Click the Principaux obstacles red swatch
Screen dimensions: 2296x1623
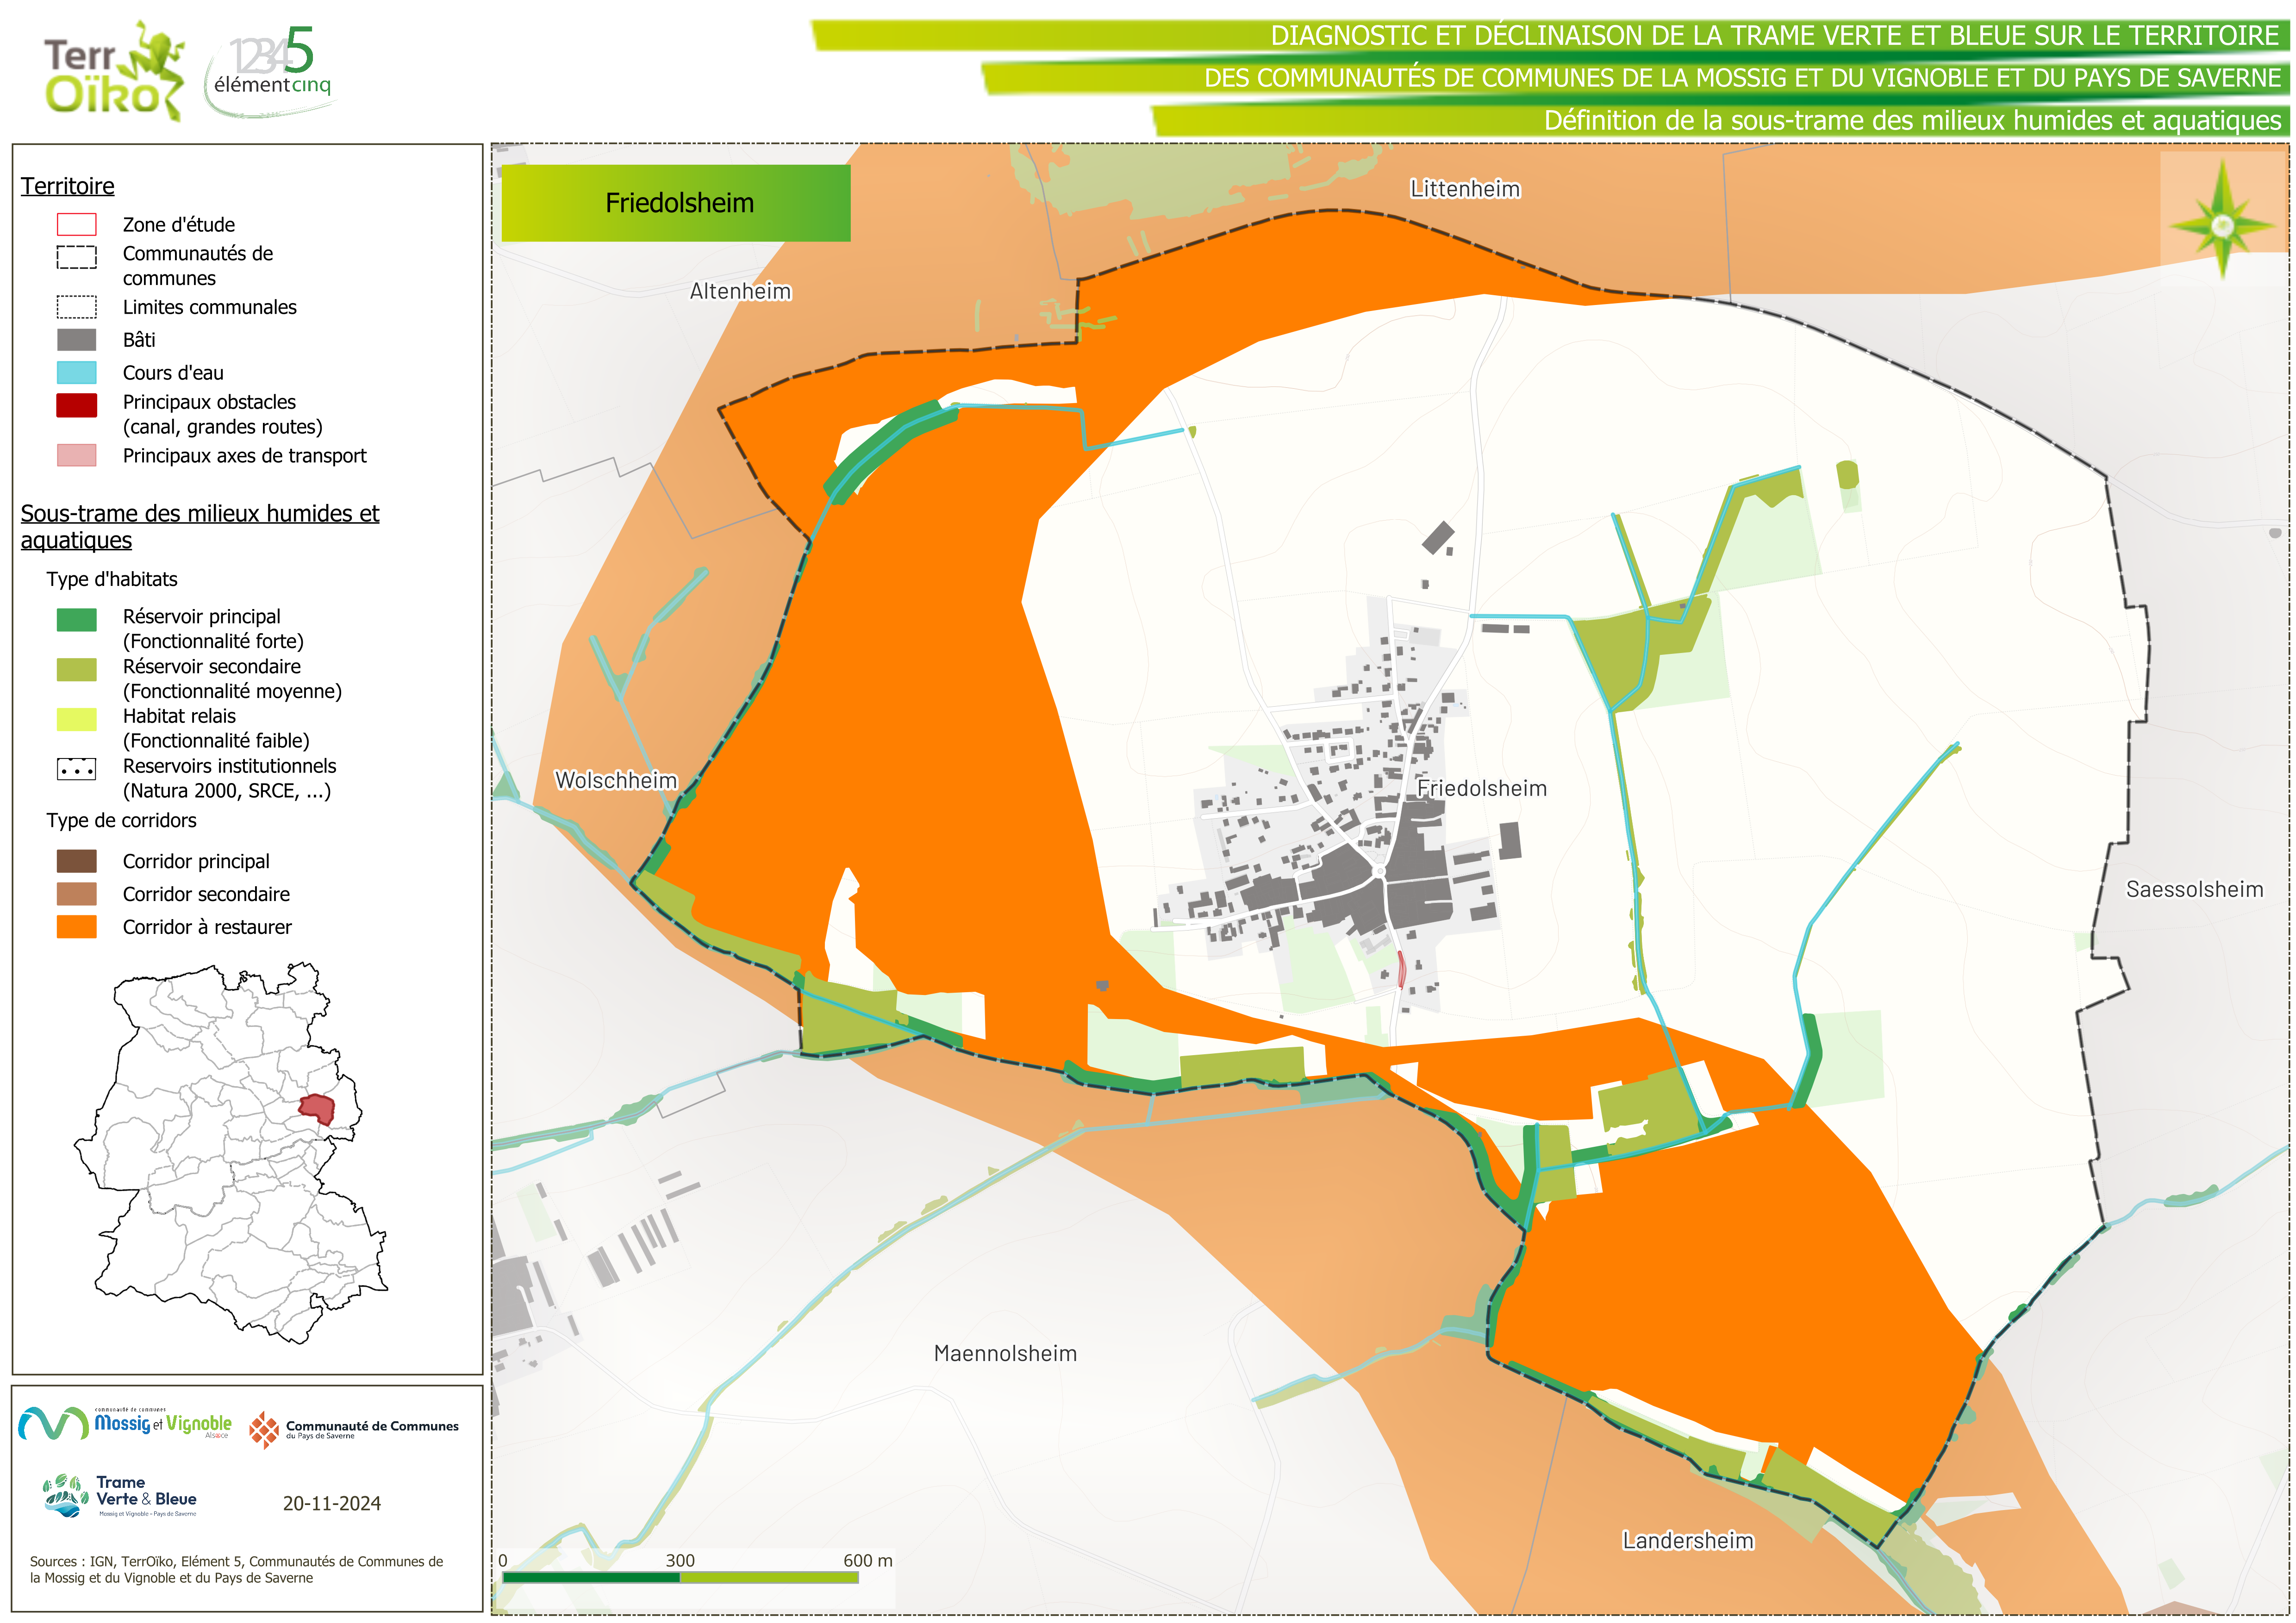tap(77, 405)
